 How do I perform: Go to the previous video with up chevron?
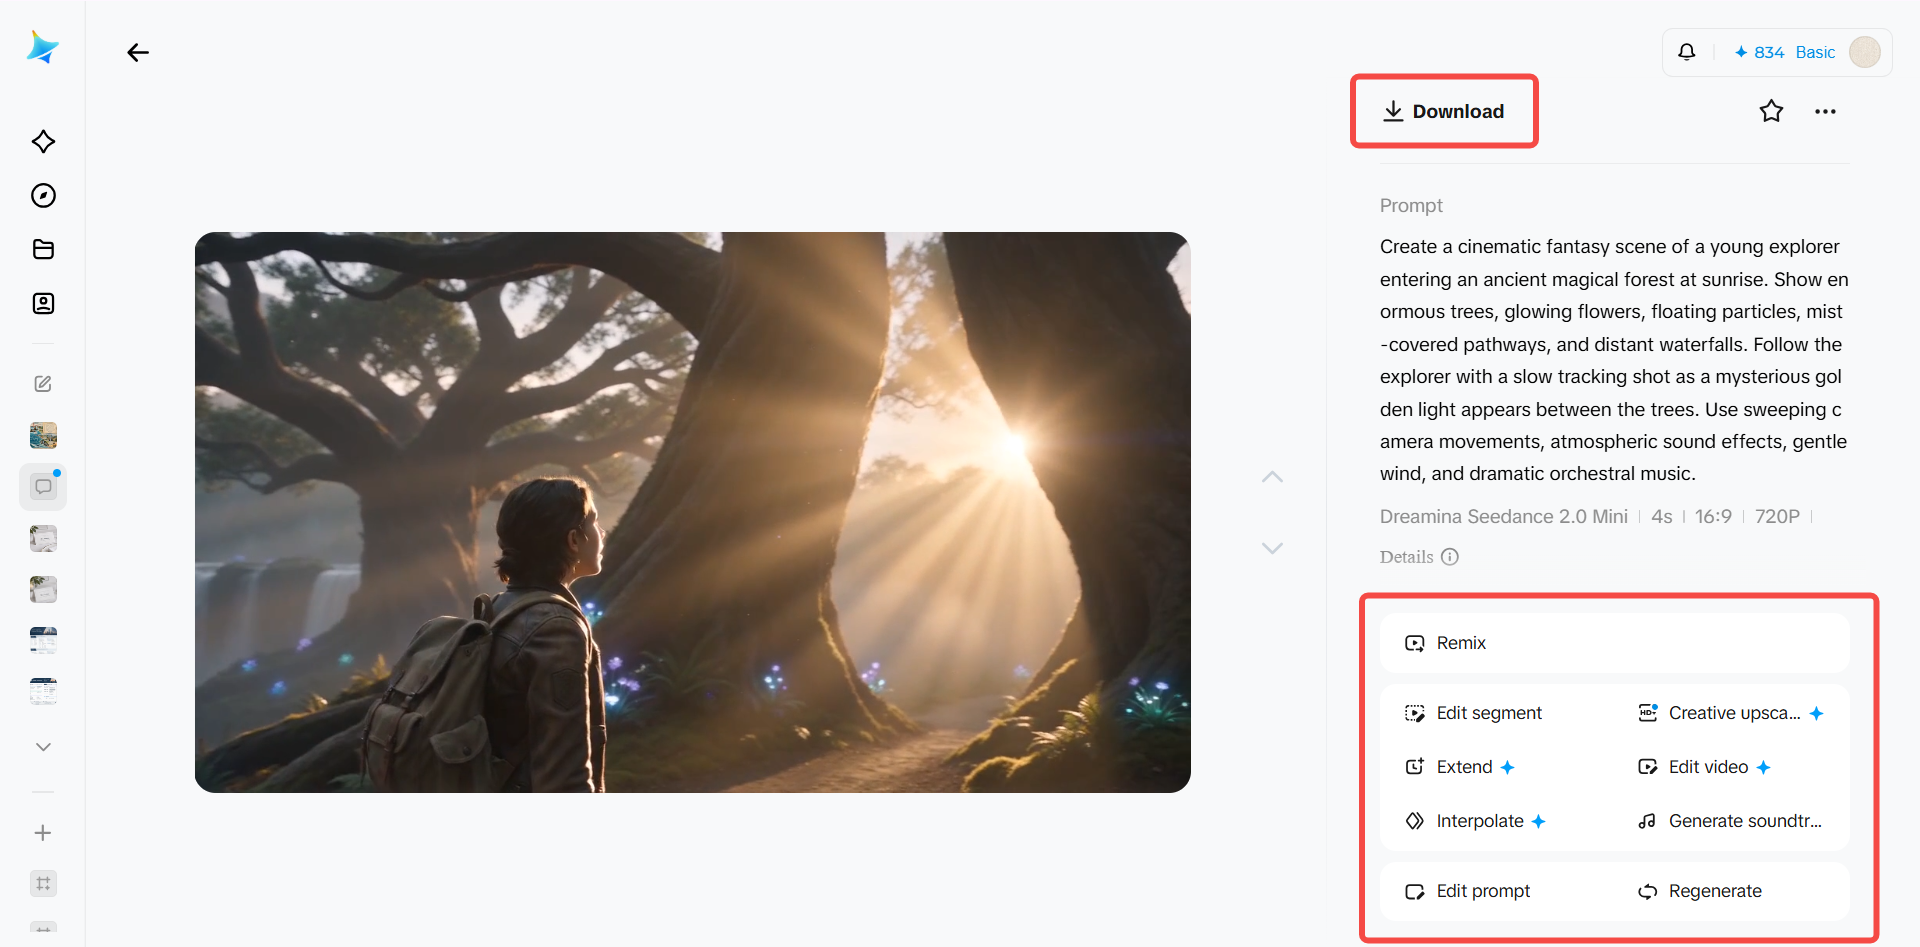(1272, 477)
